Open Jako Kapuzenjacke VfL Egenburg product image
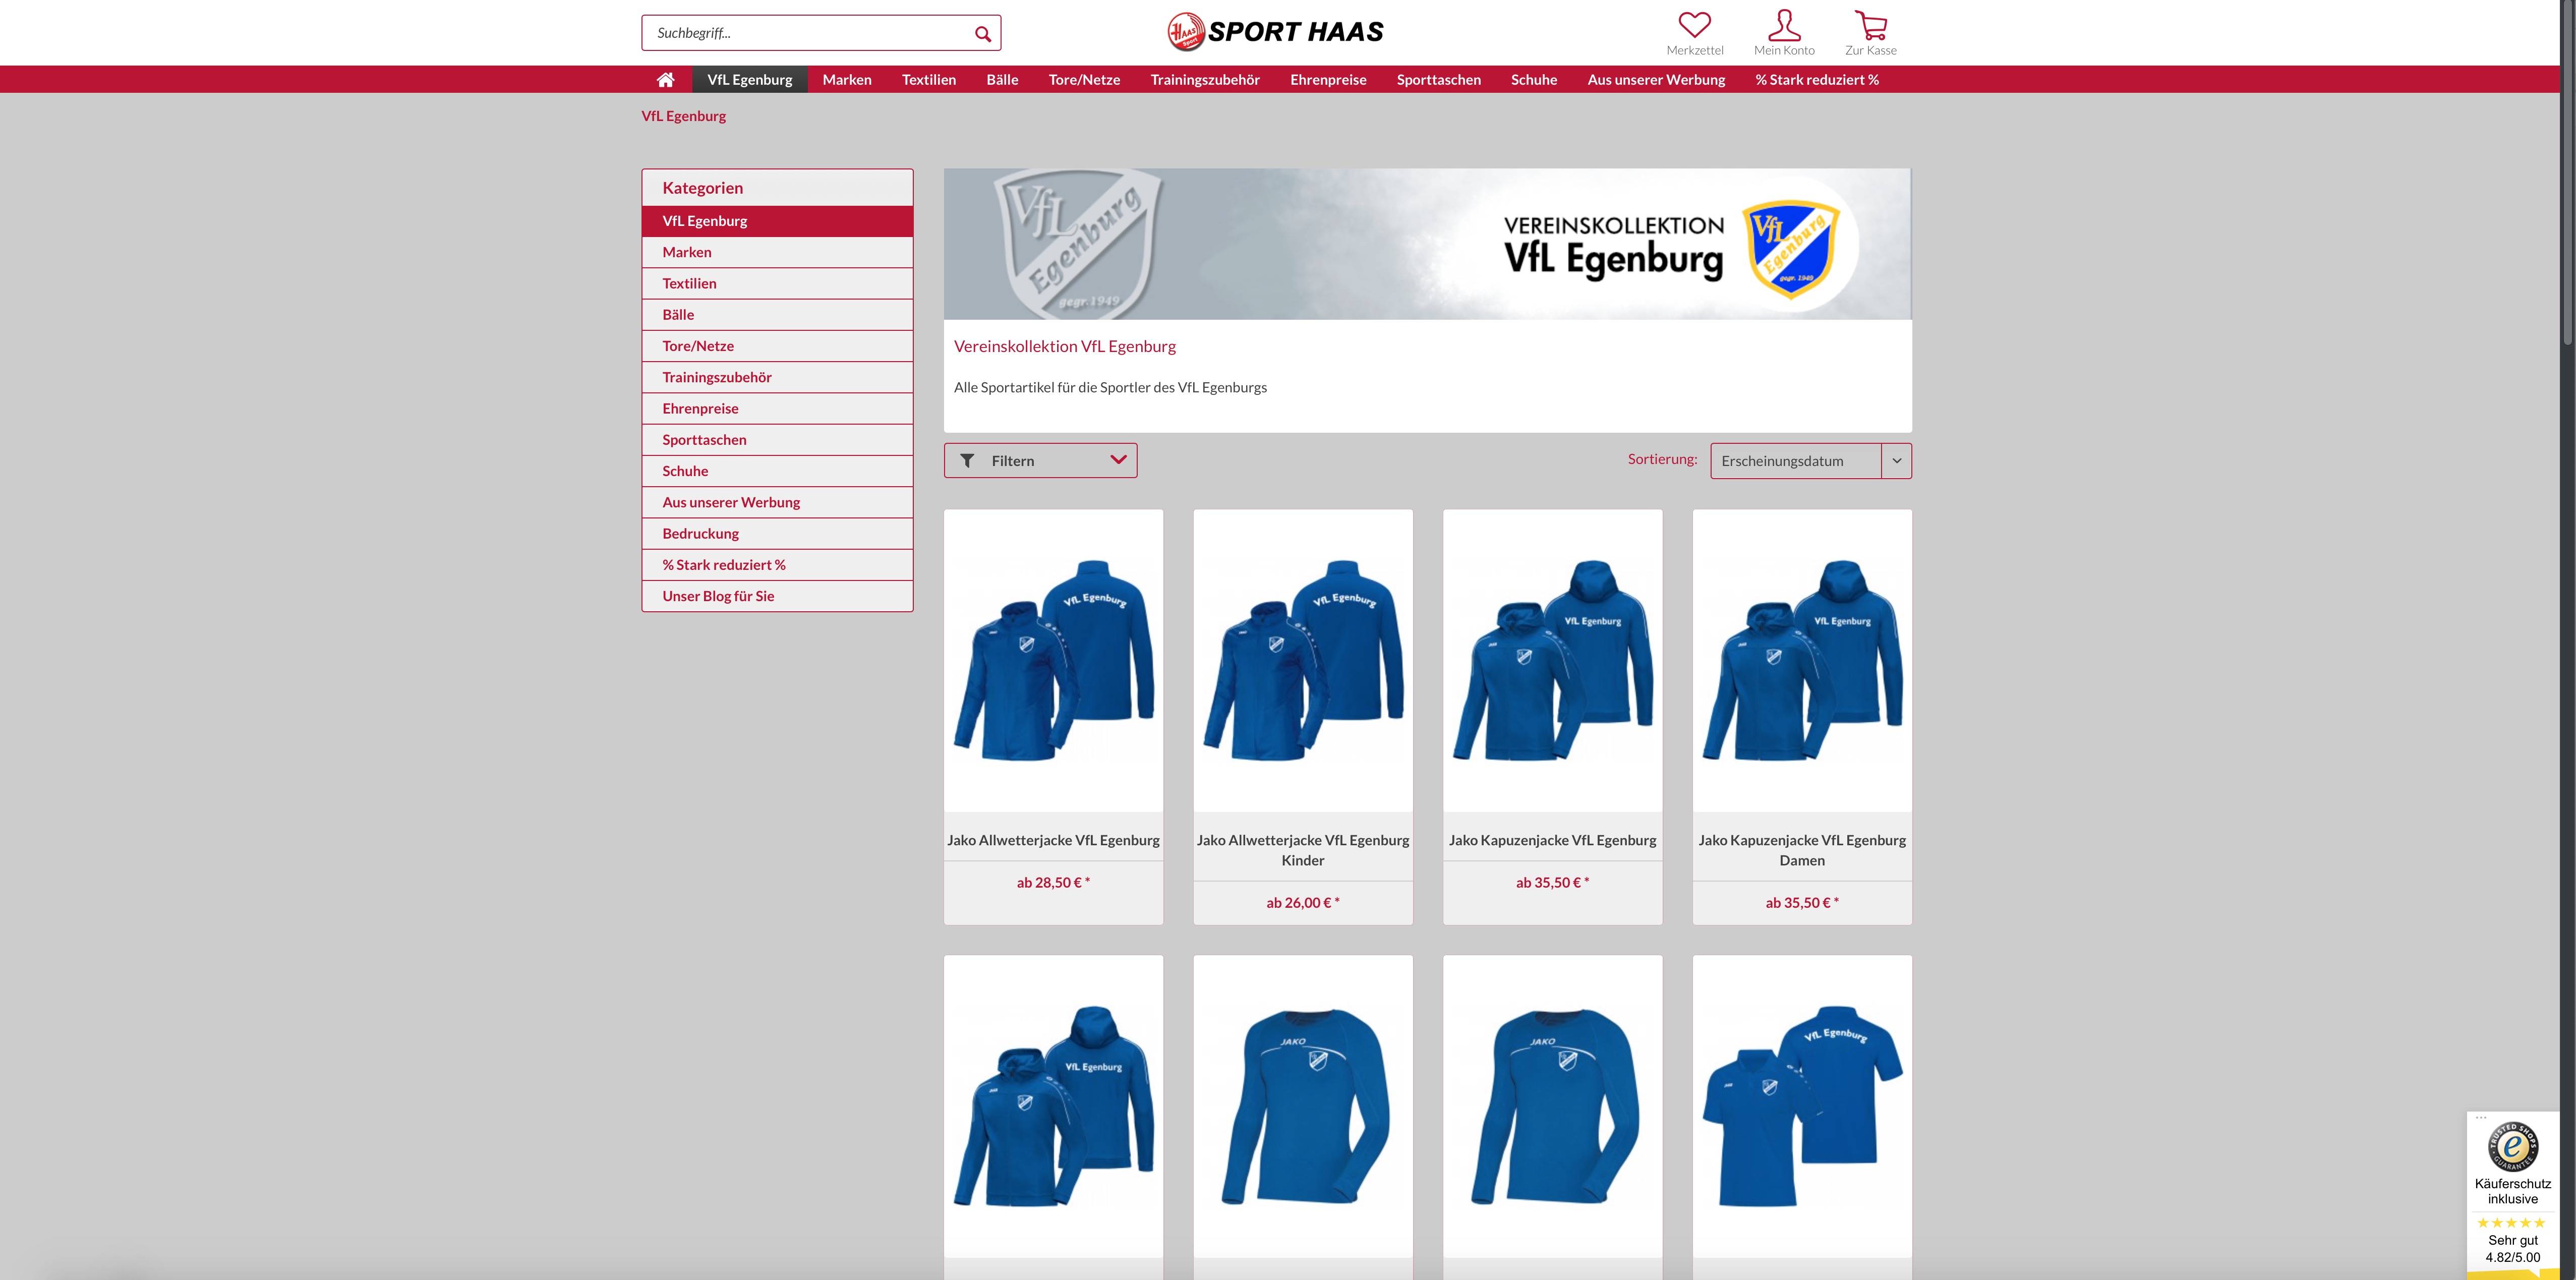The image size is (2576, 1280). [1552, 661]
